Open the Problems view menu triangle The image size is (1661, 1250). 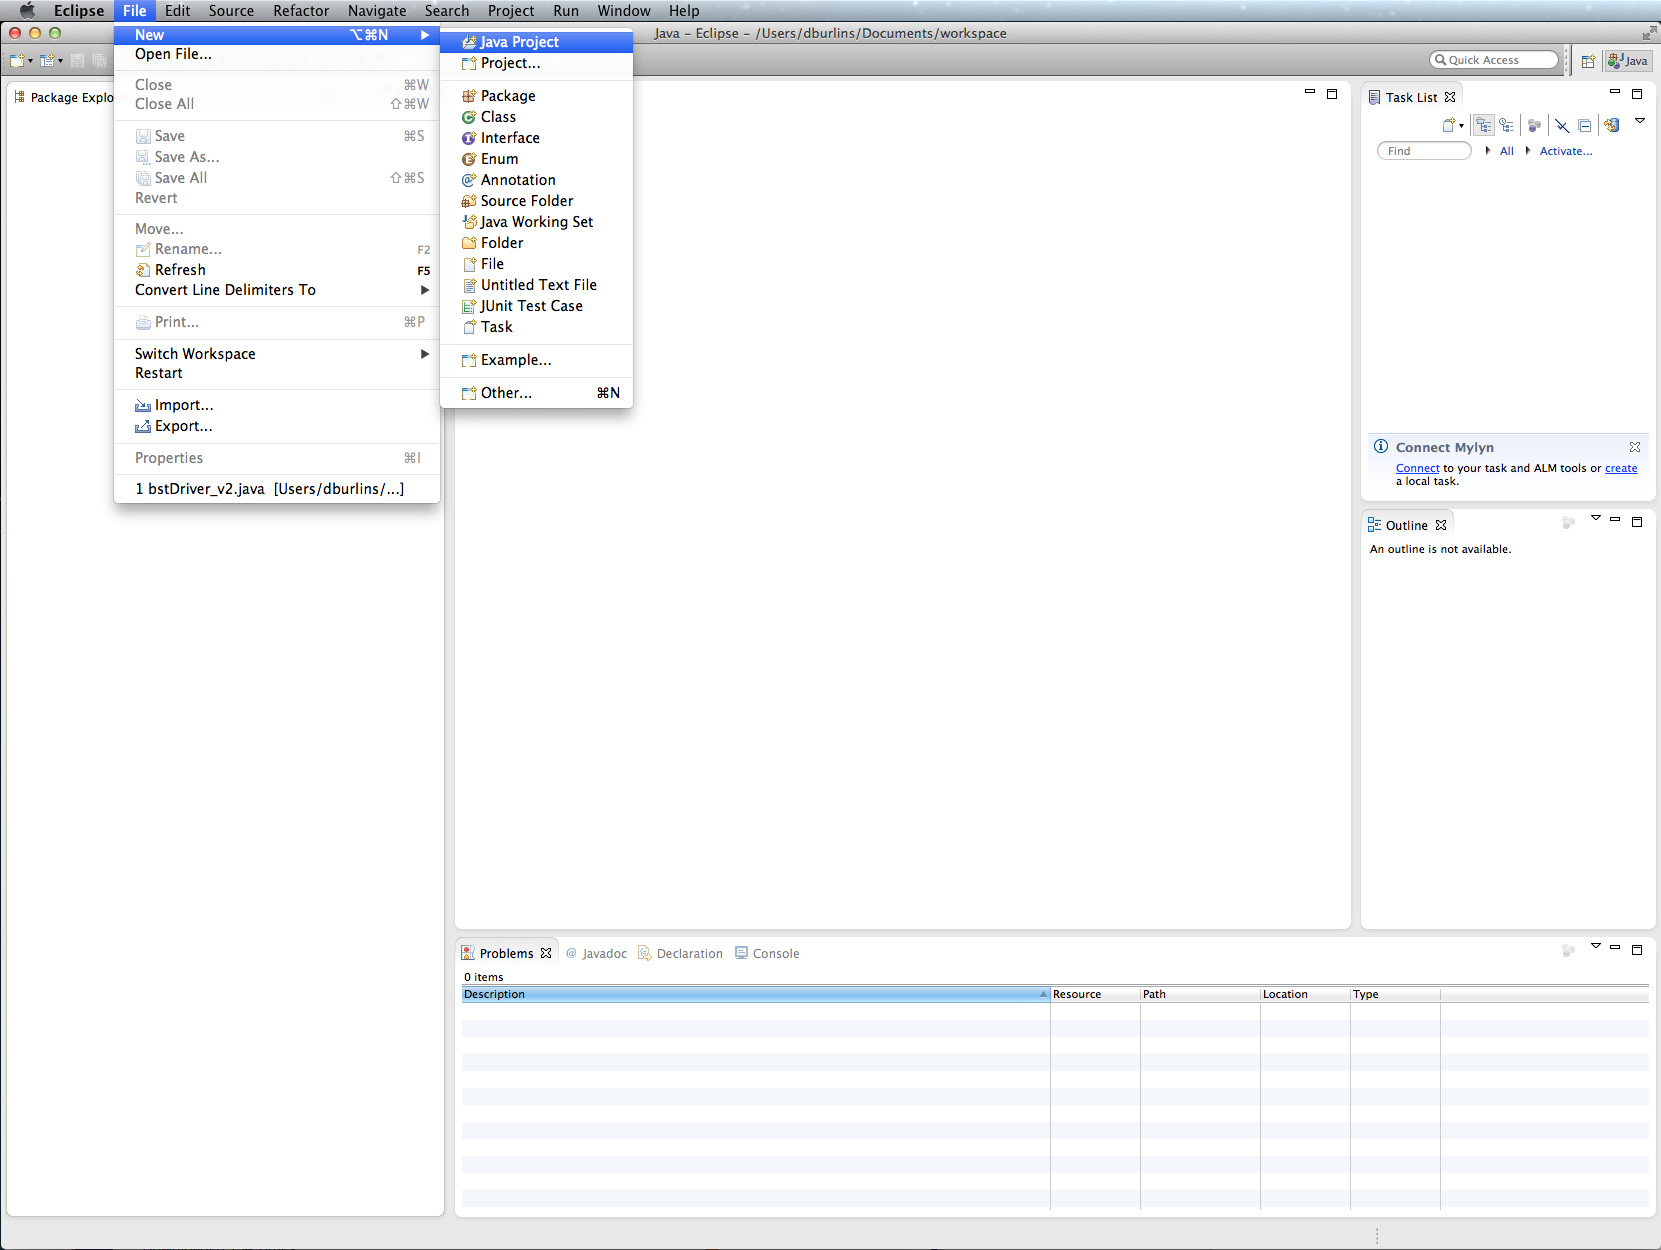[1596, 946]
